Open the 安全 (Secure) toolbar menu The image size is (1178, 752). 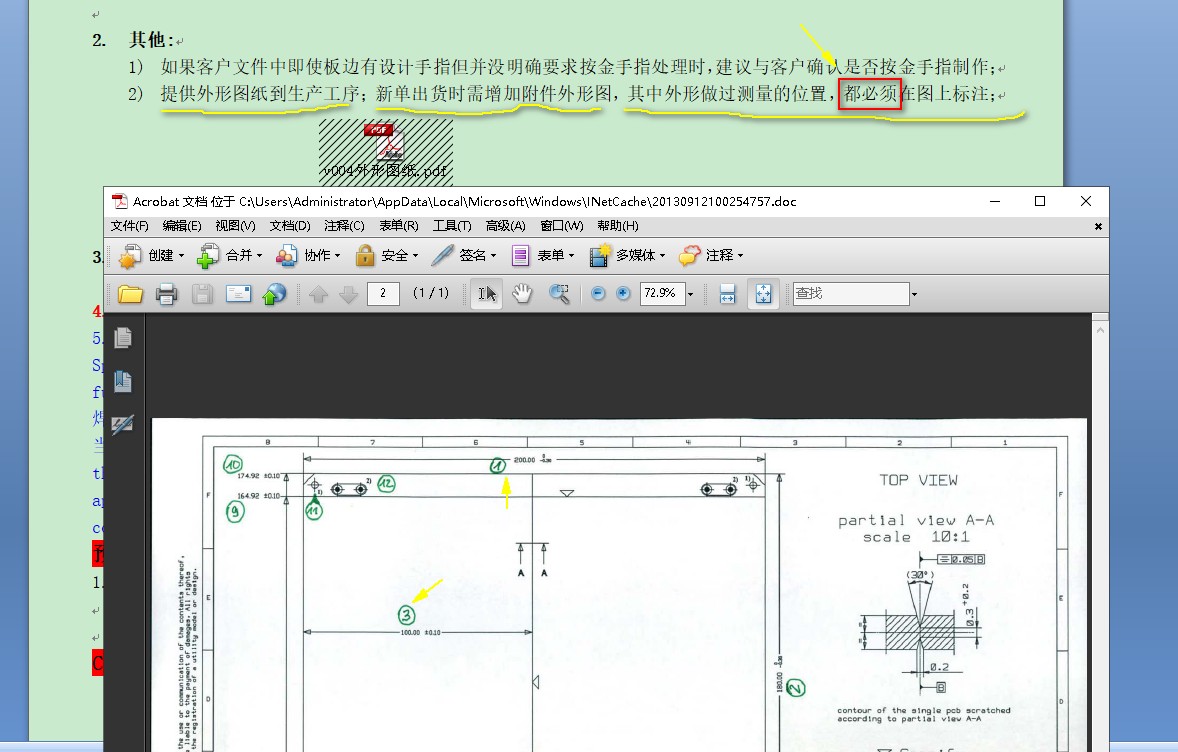pyautogui.click(x=387, y=255)
